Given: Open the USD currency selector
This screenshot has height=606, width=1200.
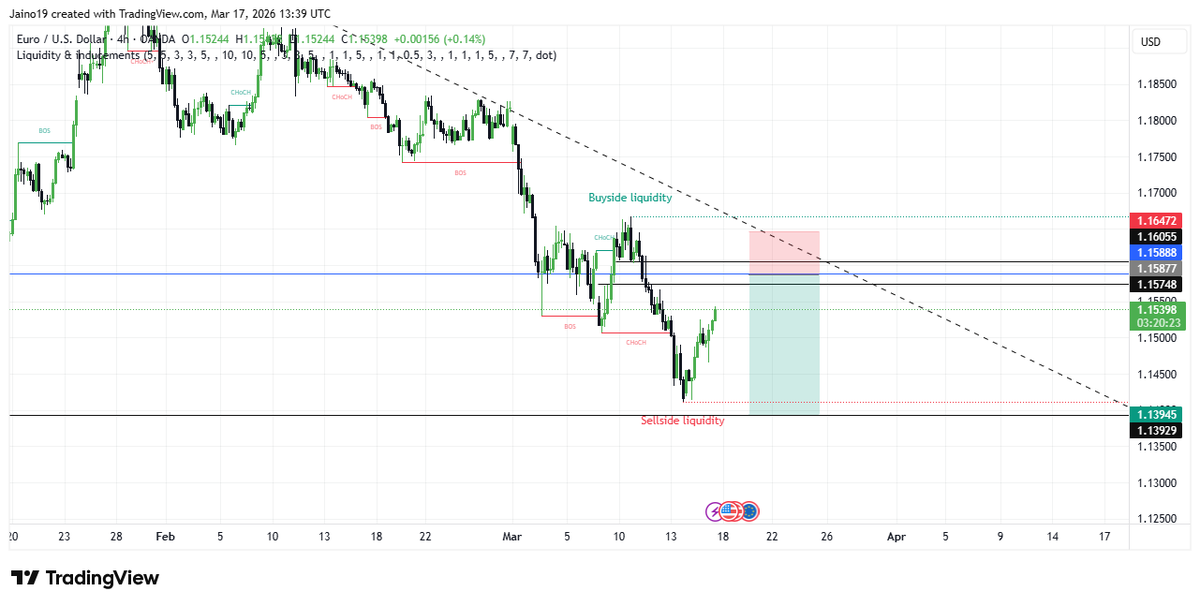Looking at the screenshot, I should coord(1158,41).
